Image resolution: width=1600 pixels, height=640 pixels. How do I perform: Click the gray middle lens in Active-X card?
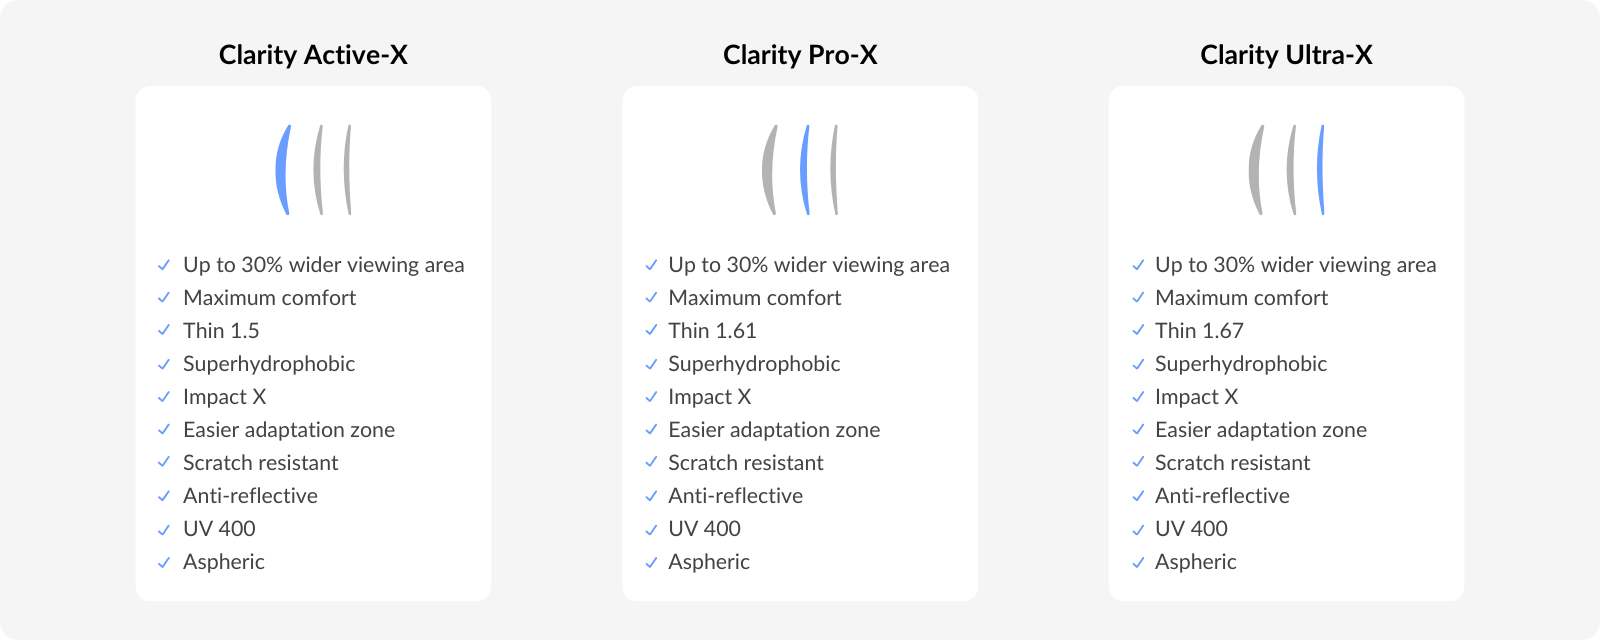[x=318, y=170]
